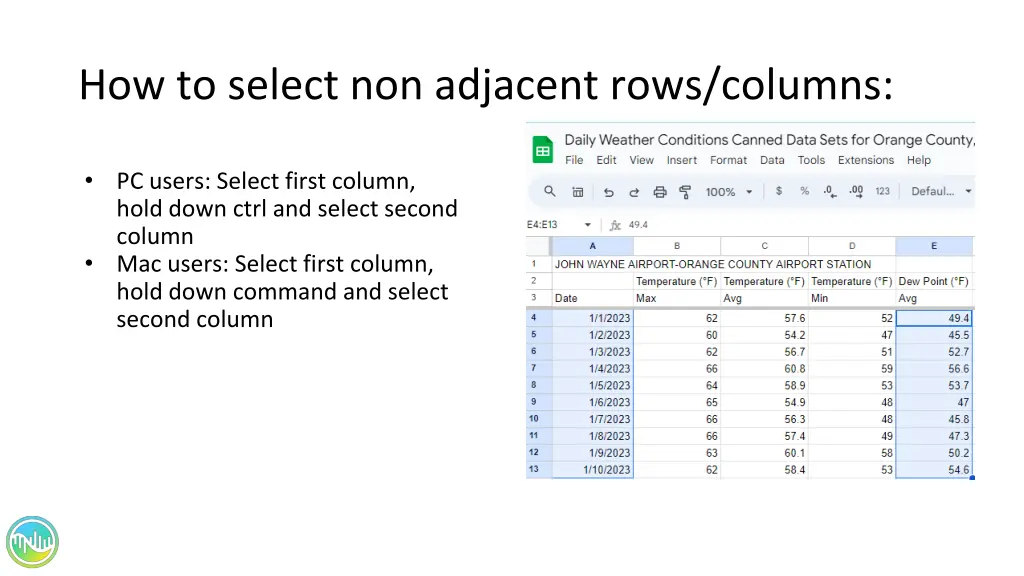This screenshot has height=576, width=1024.
Task: Open the Google Sheets home icon
Action: point(542,150)
